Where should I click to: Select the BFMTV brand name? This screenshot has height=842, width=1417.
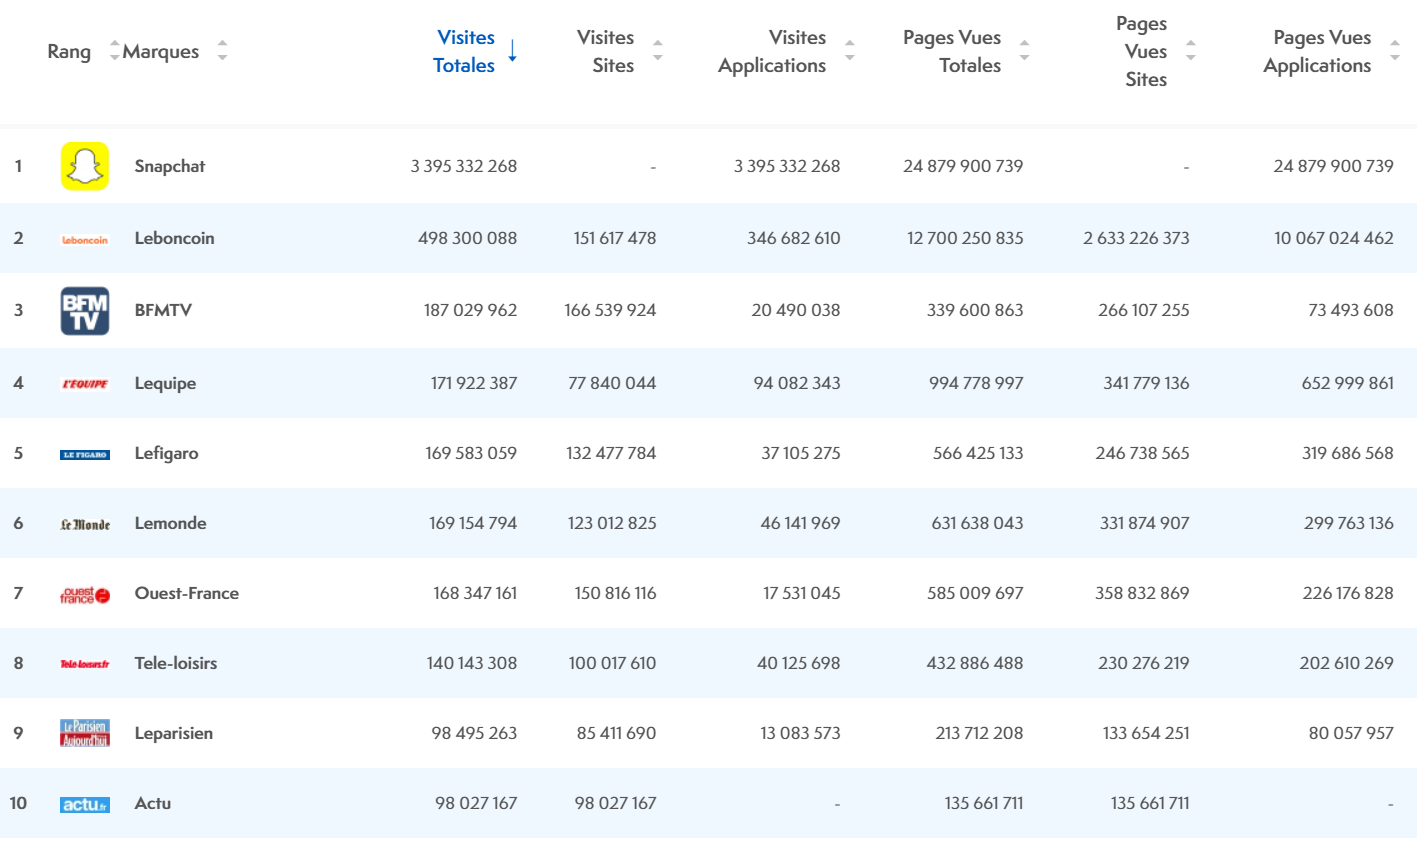(163, 310)
